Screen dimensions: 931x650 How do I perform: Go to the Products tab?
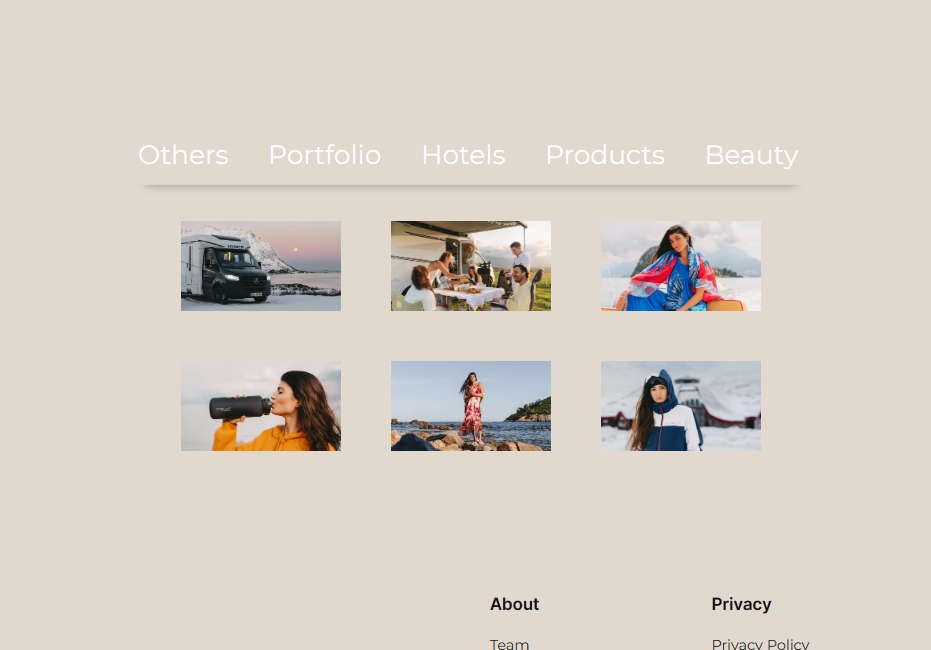point(605,155)
